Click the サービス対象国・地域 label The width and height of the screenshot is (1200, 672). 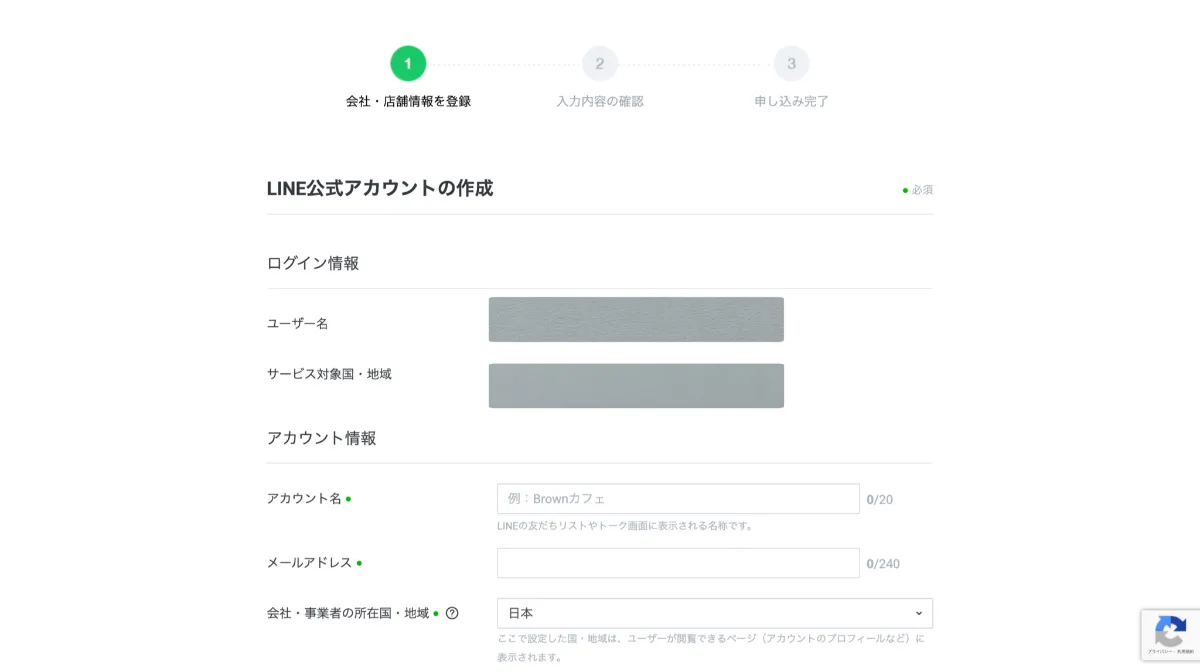click(x=329, y=374)
